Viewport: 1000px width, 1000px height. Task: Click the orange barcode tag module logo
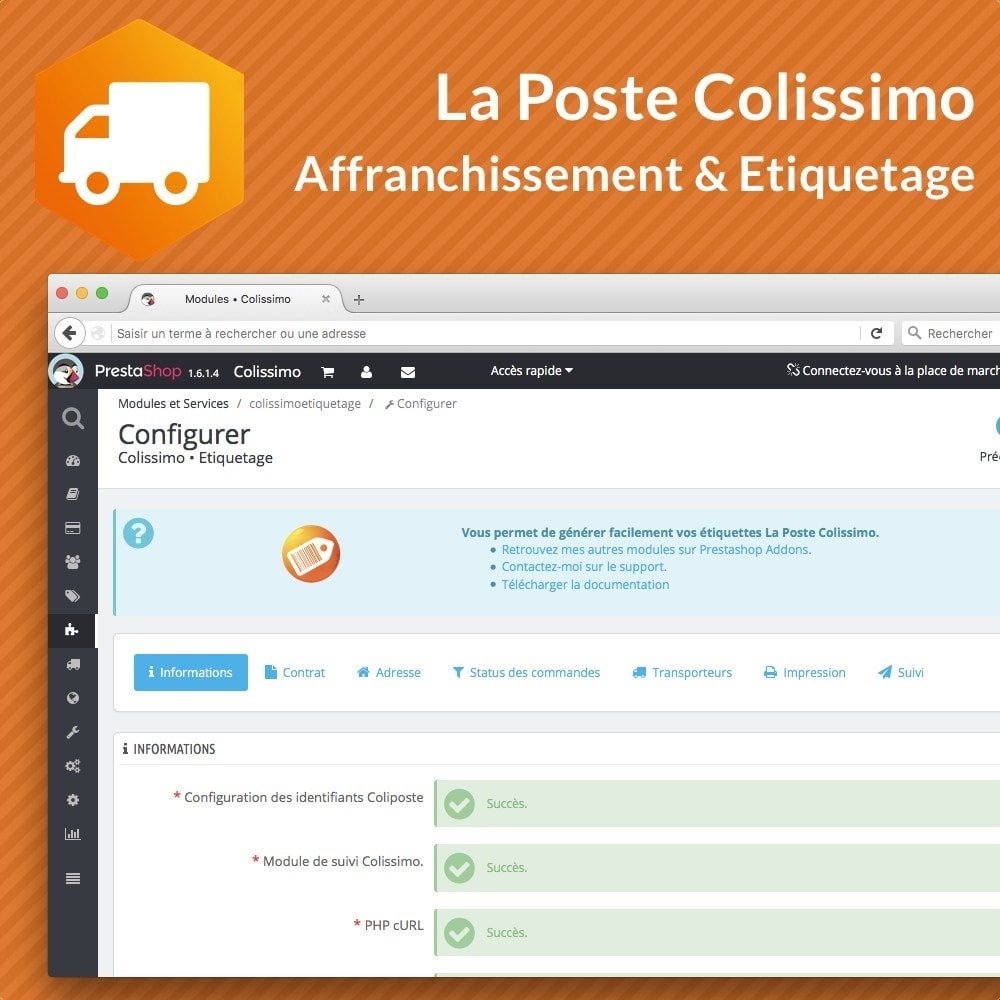311,554
